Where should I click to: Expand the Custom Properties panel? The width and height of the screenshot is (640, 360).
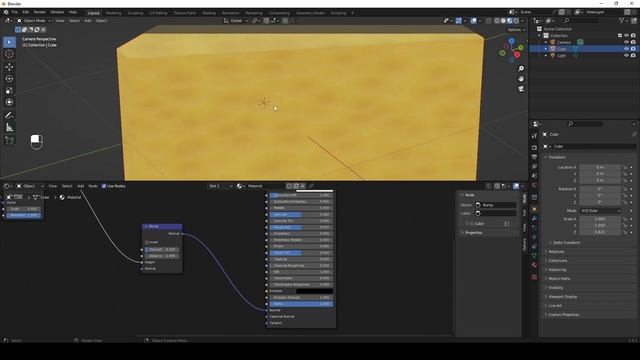point(563,315)
